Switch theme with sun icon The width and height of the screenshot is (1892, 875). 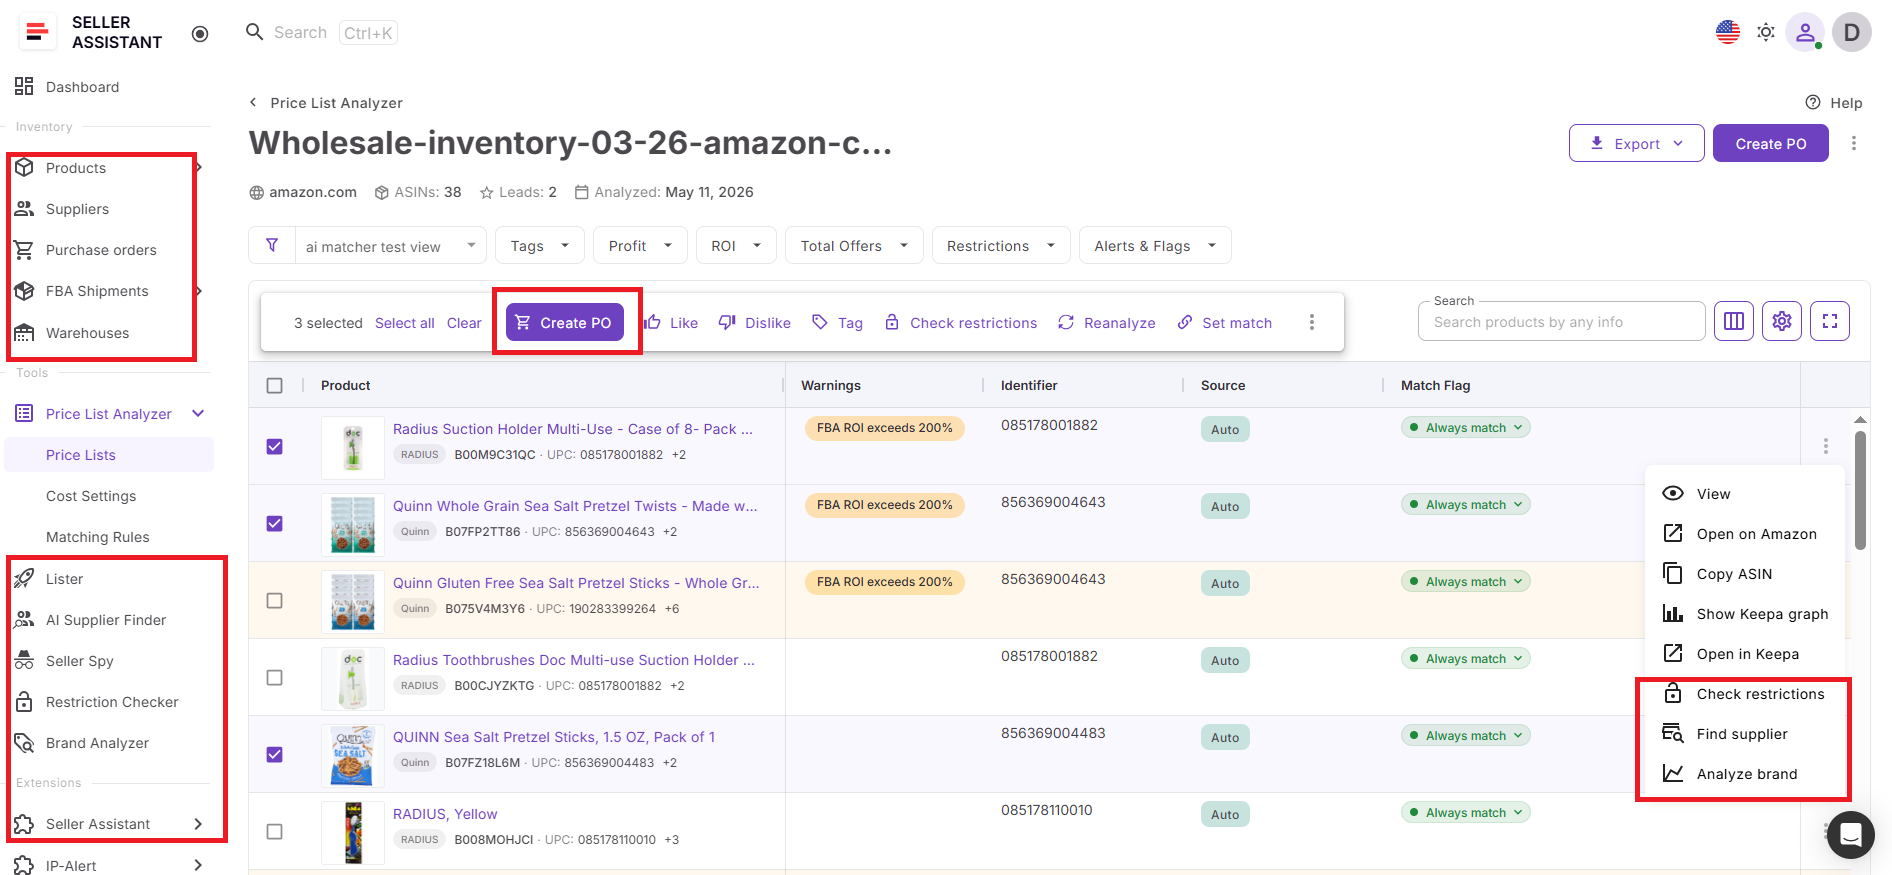(x=1766, y=32)
